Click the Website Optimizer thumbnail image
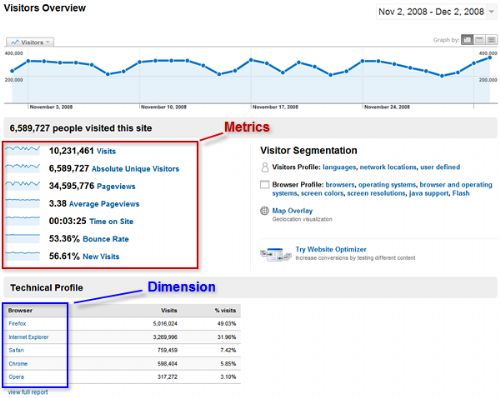 point(276,254)
